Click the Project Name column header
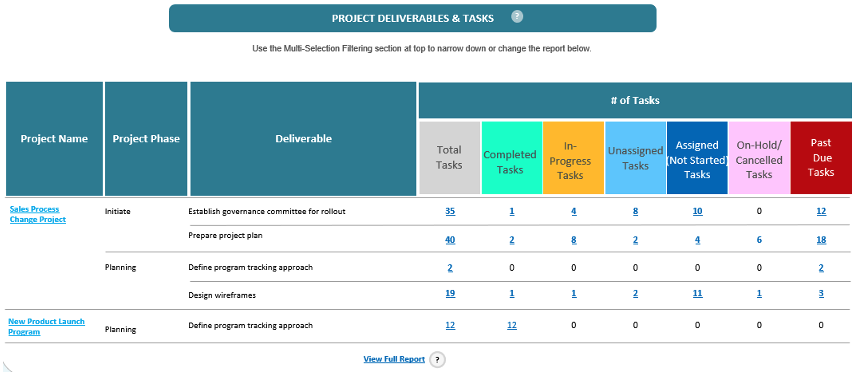Viewport: 857px width, 375px height. coord(54,139)
